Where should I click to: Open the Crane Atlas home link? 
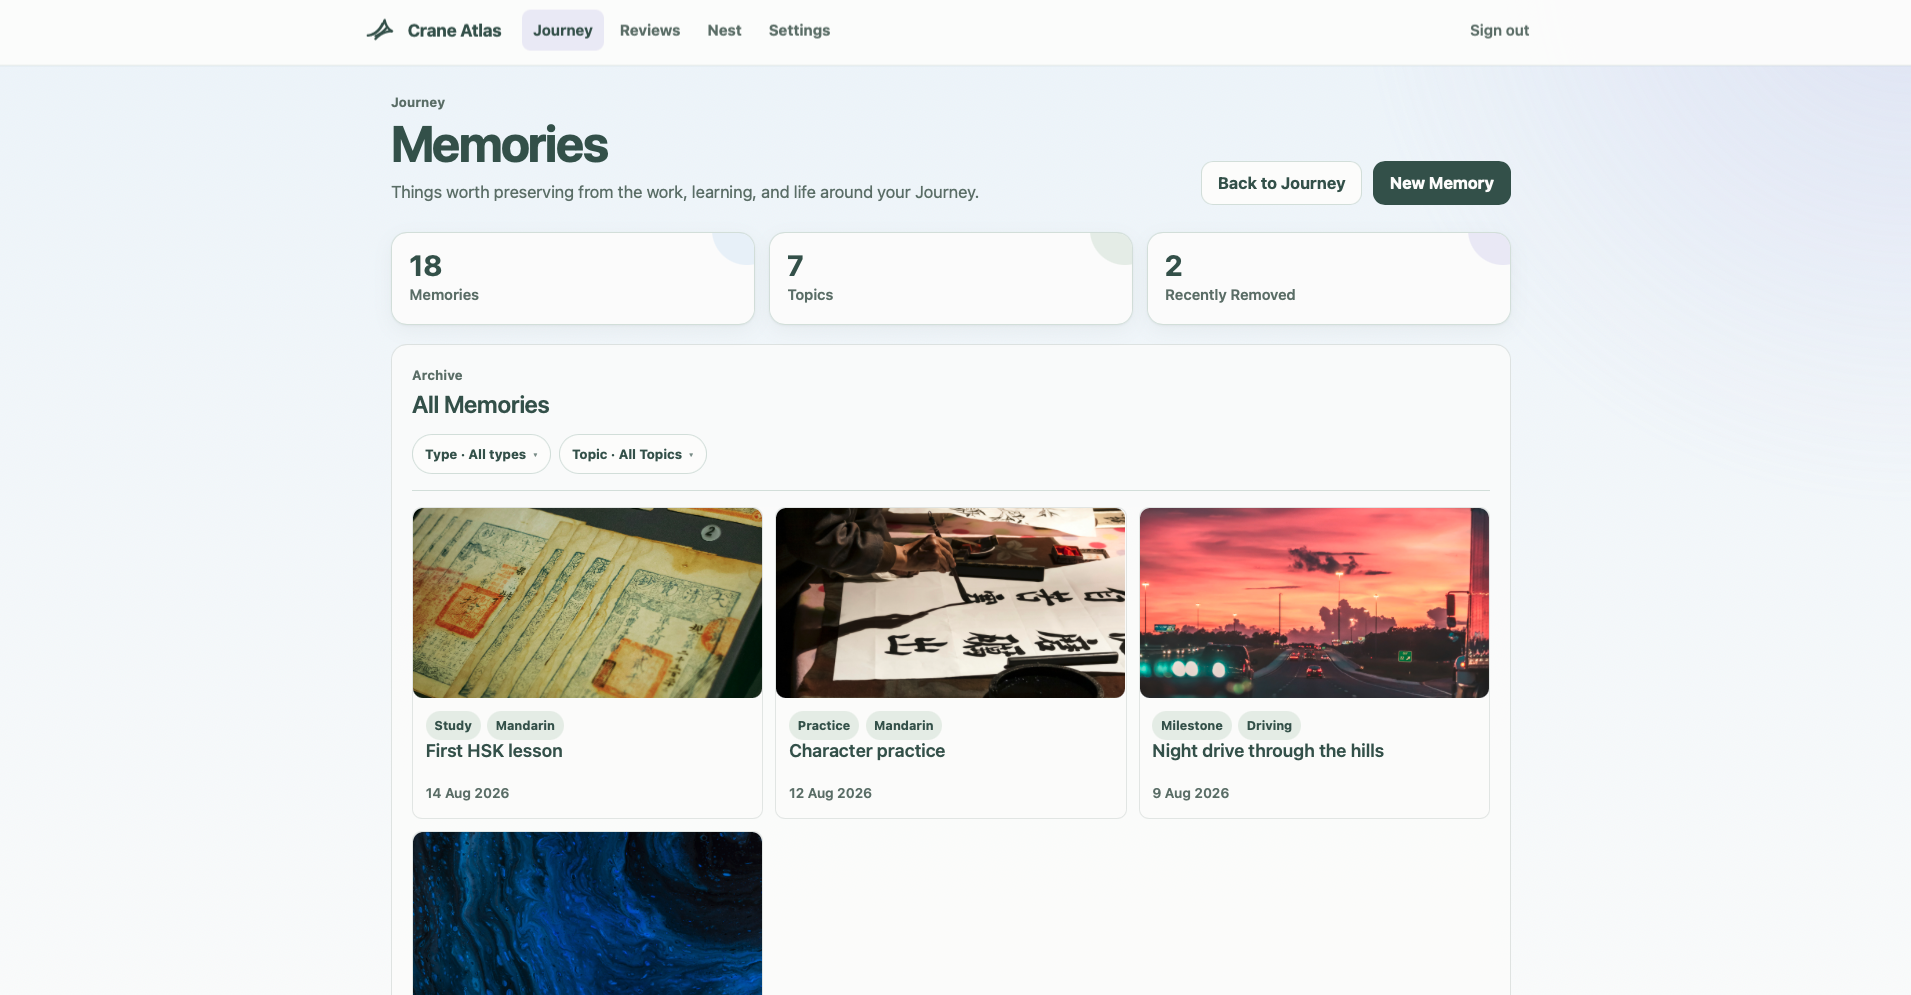pos(434,30)
